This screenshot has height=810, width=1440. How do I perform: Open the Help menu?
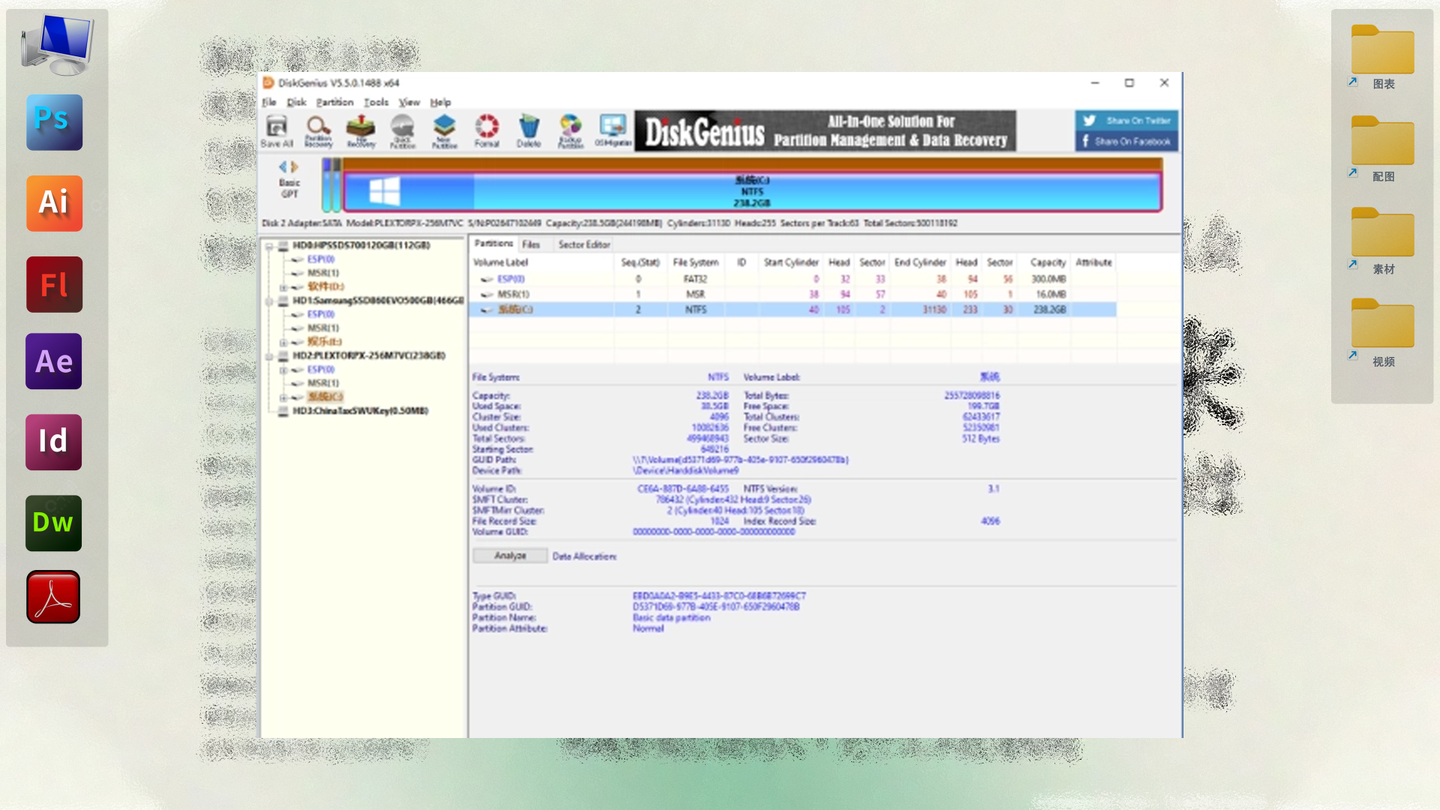(441, 102)
